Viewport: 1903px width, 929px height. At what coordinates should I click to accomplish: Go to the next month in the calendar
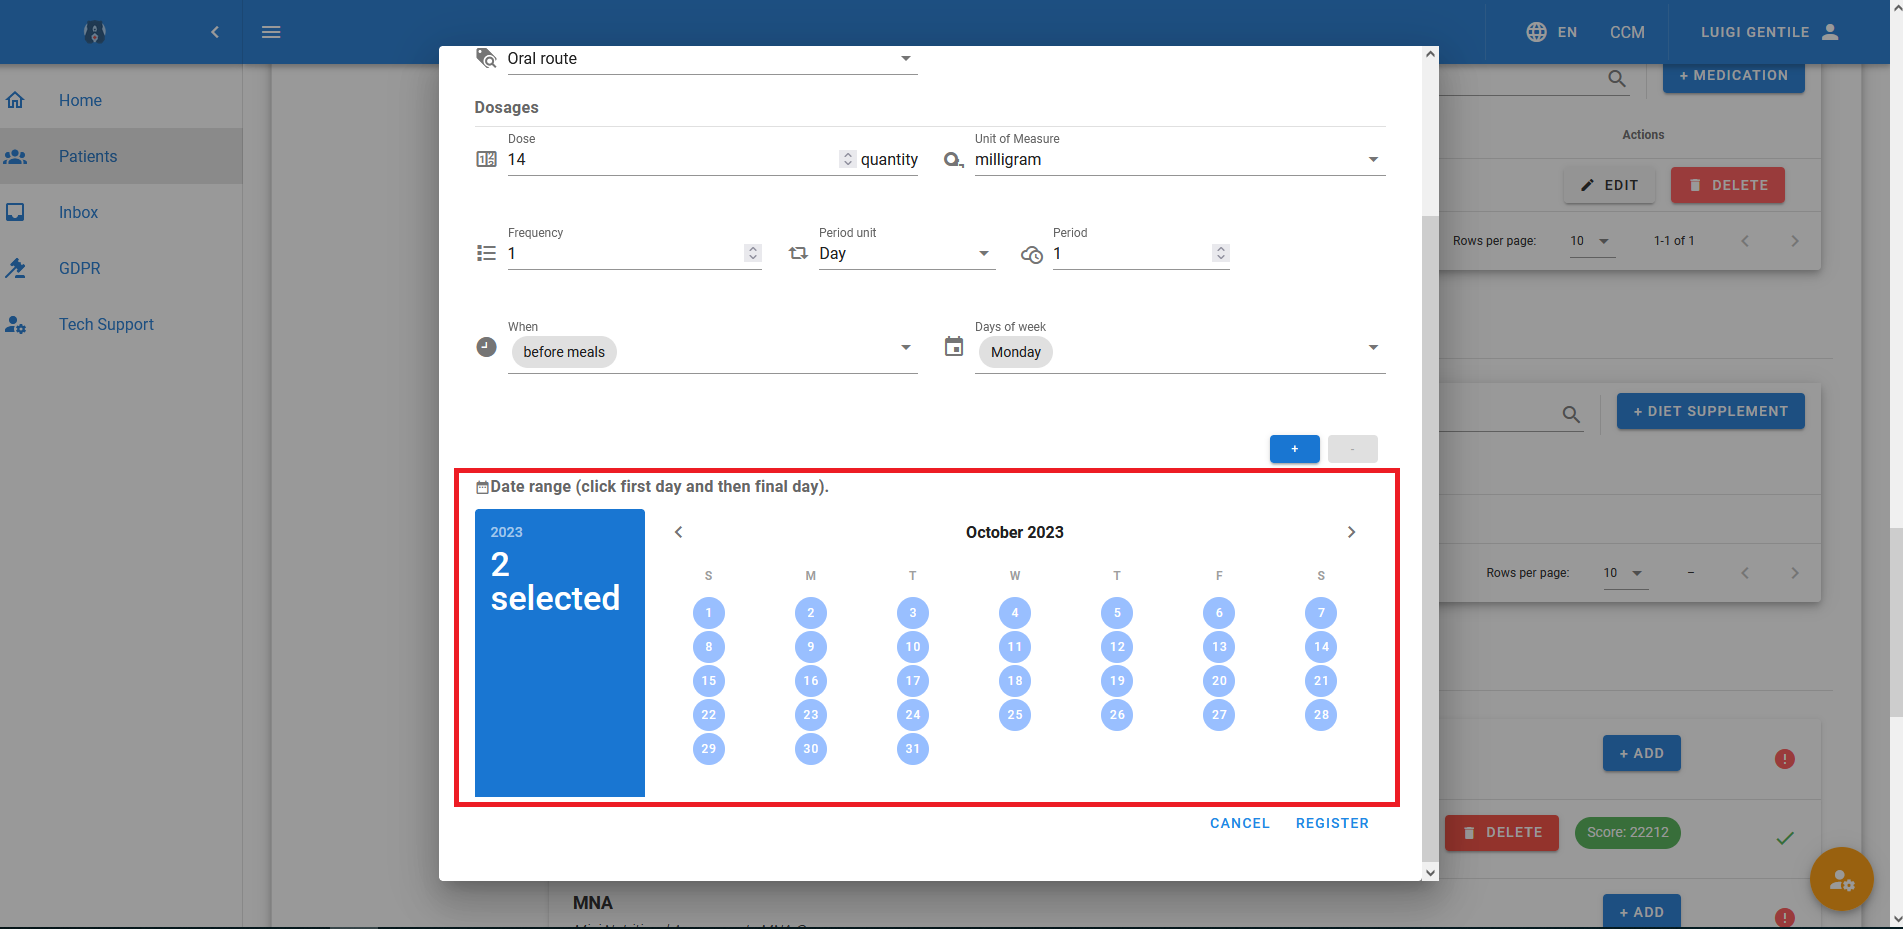tap(1351, 532)
